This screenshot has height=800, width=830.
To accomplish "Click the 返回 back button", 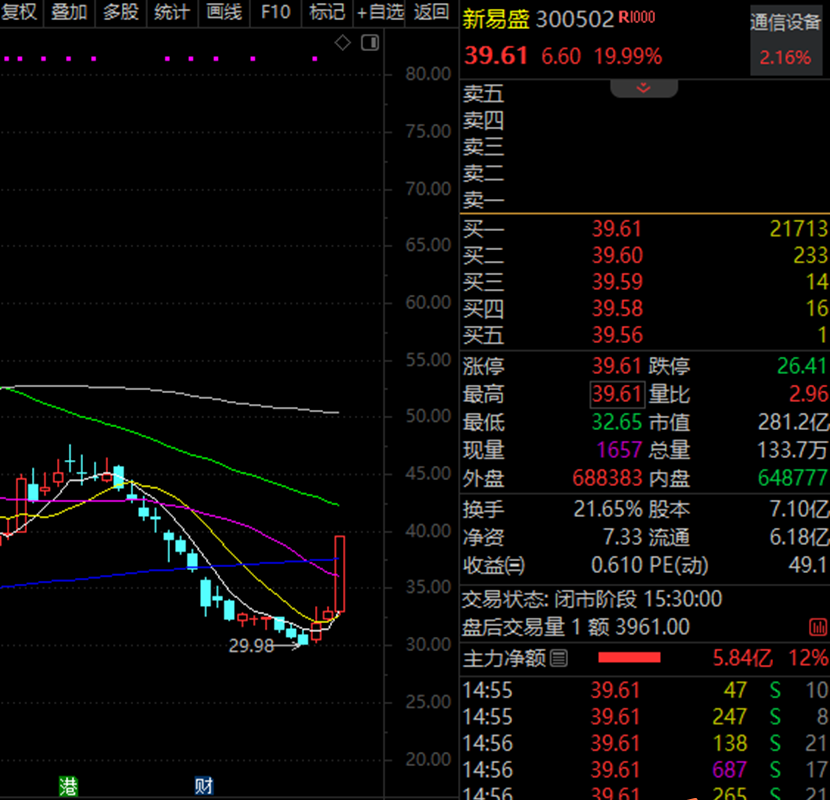I will (431, 12).
